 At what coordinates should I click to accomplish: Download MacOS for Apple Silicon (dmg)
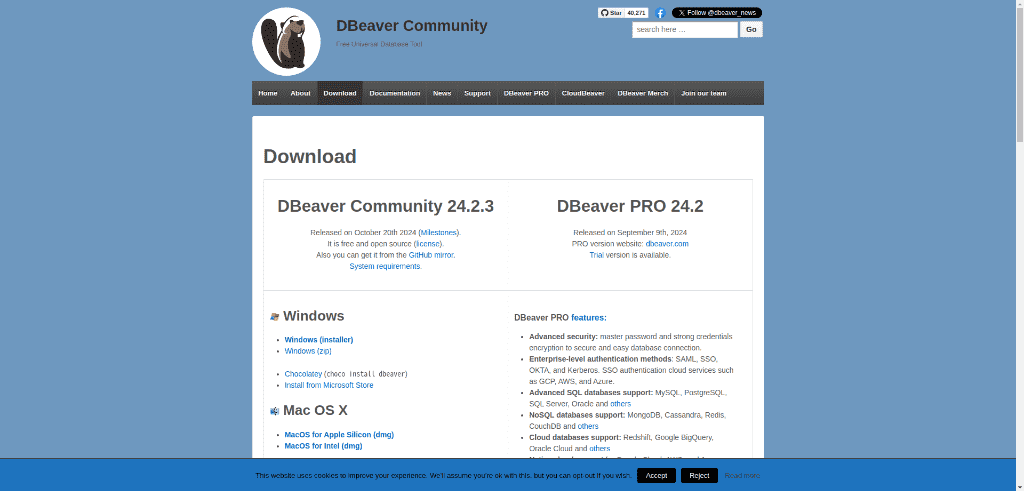click(339, 435)
